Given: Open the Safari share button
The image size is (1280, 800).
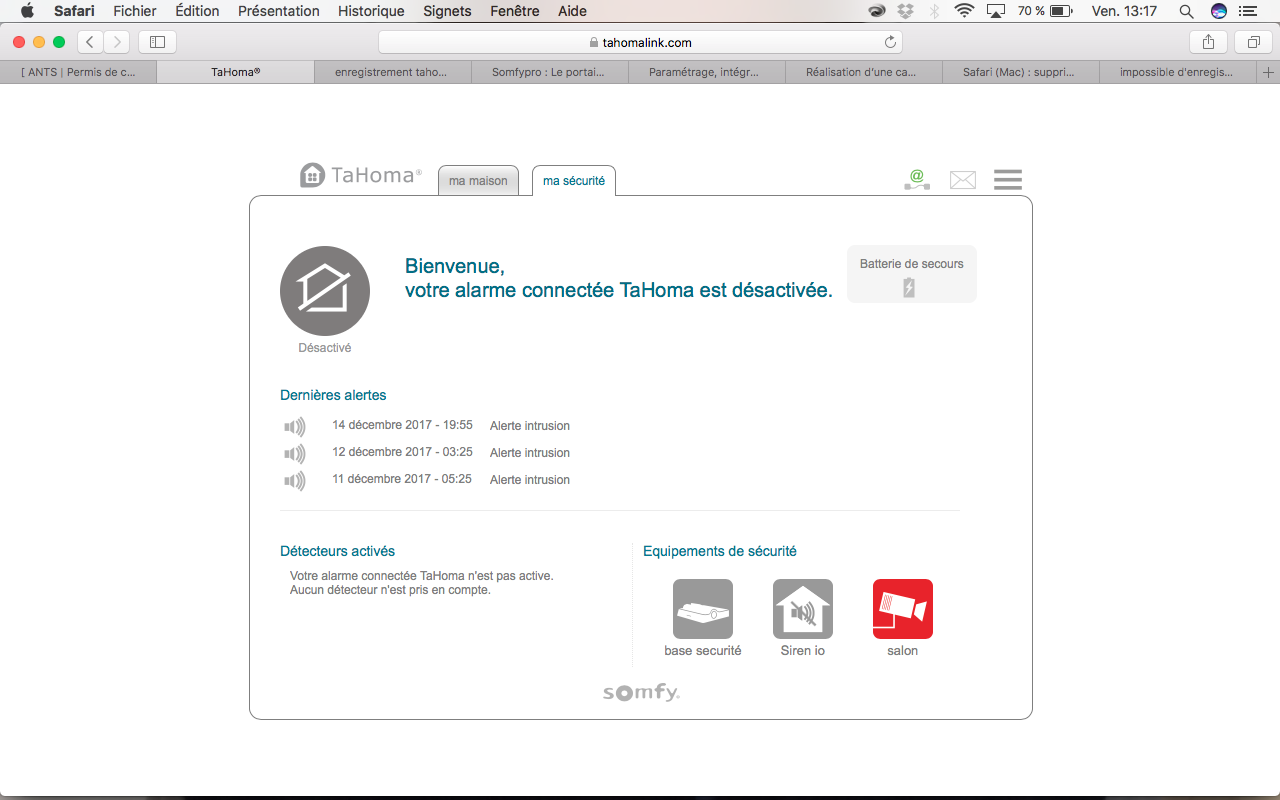Looking at the screenshot, I should (1208, 42).
